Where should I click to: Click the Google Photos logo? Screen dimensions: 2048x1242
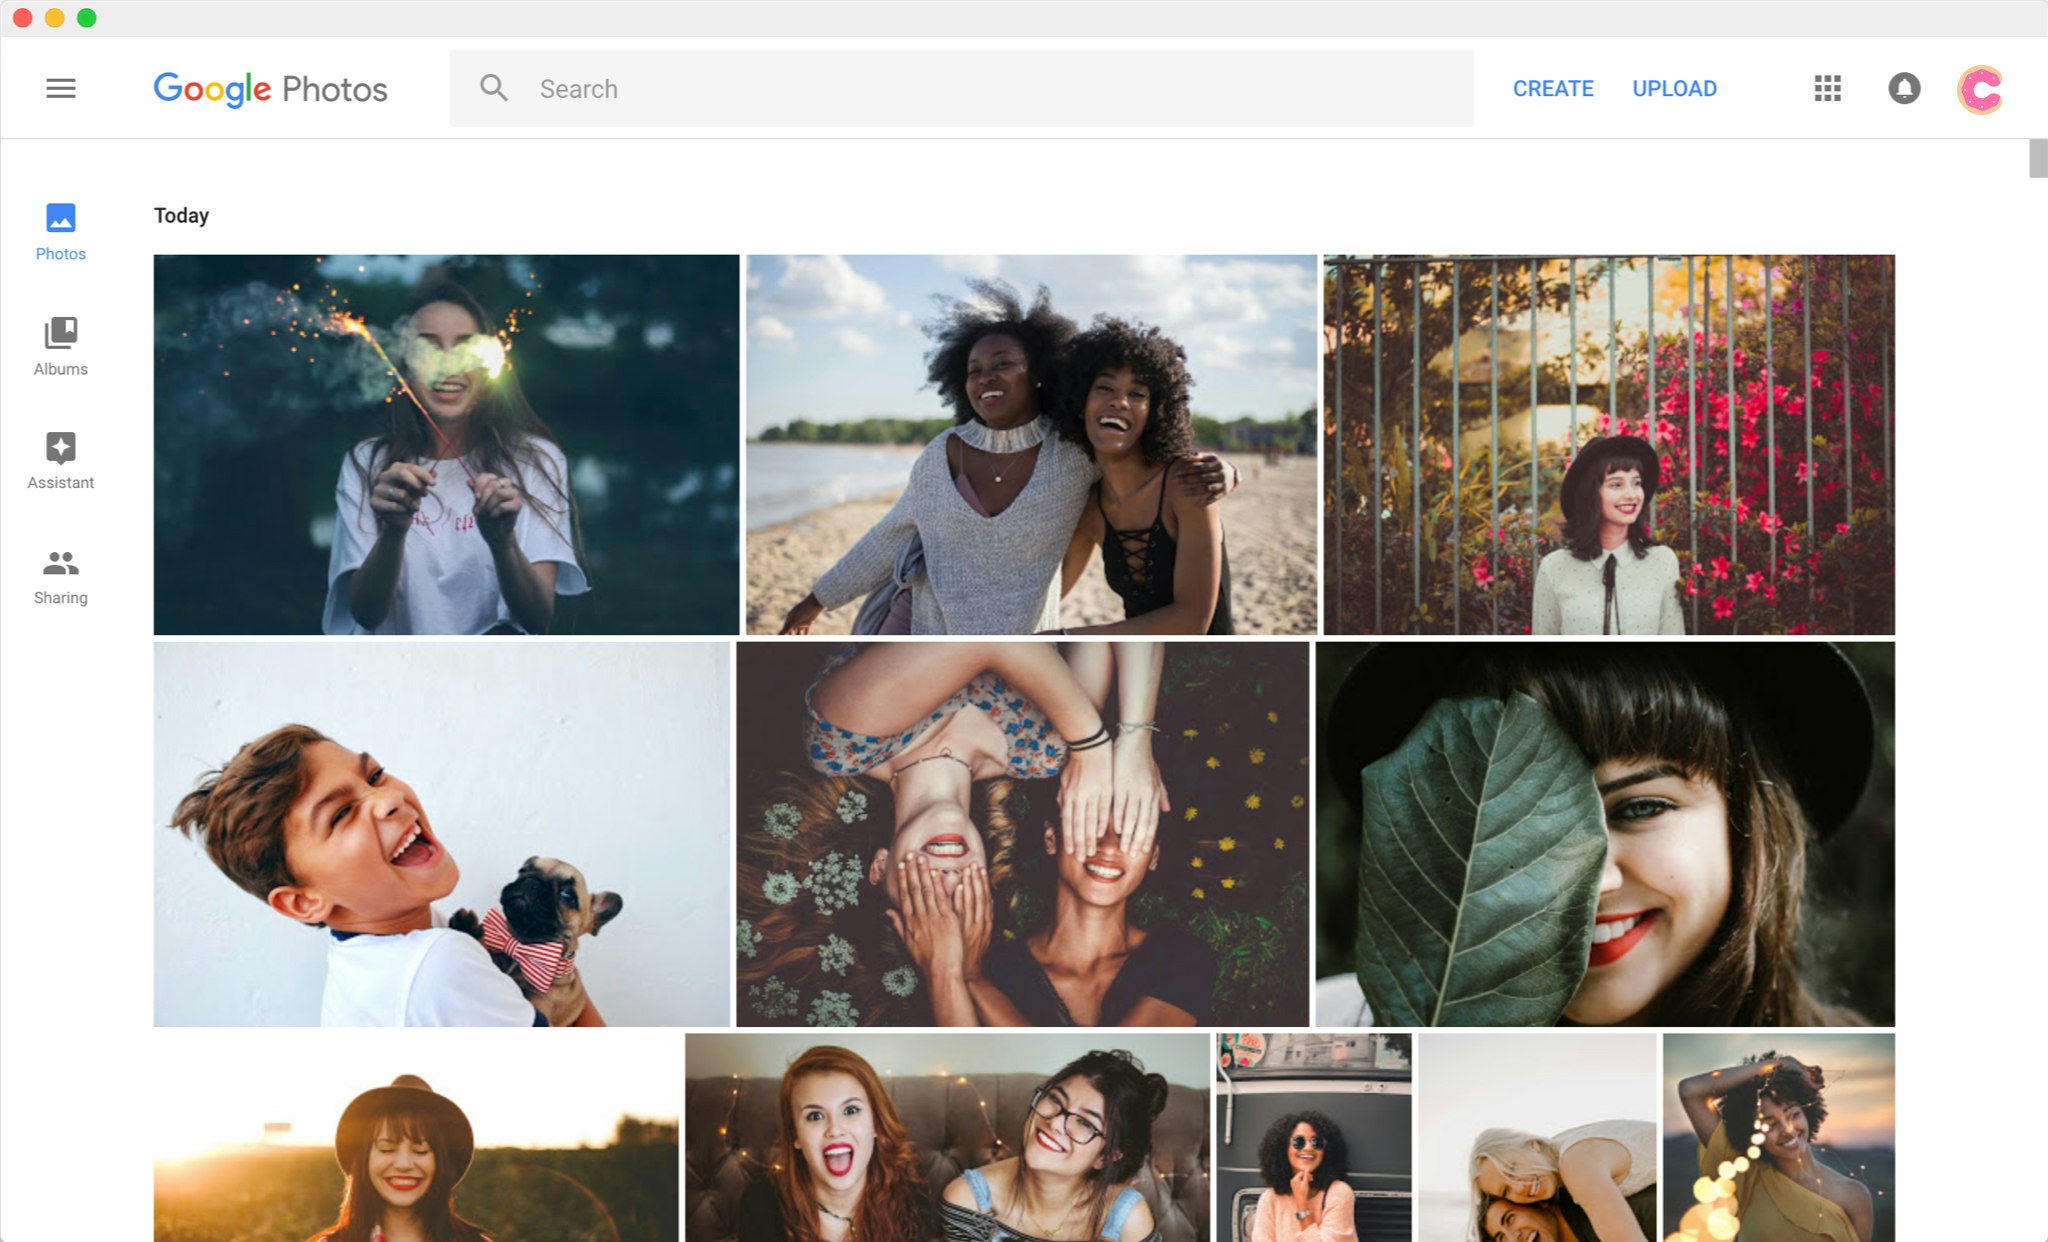(270, 88)
